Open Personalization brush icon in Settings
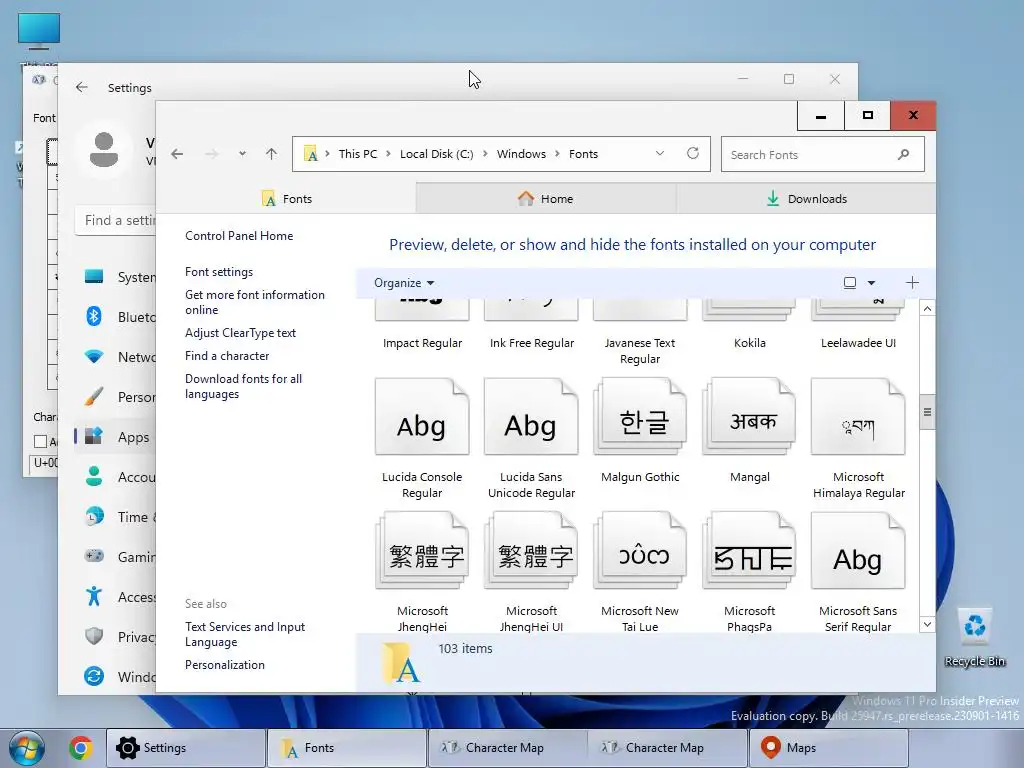Screen dimensions: 1024x768 tap(94, 396)
